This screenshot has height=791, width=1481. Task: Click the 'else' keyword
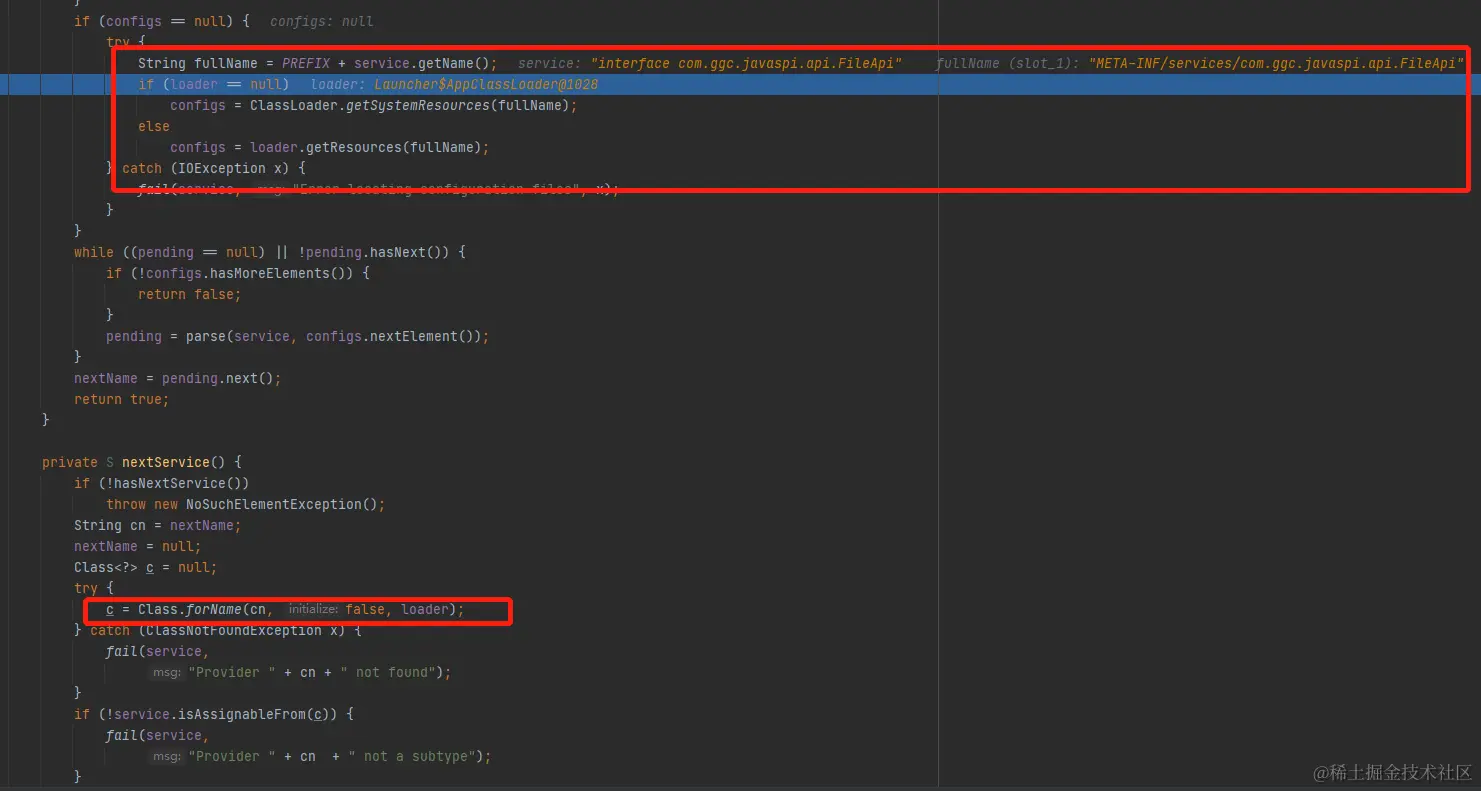(x=154, y=126)
